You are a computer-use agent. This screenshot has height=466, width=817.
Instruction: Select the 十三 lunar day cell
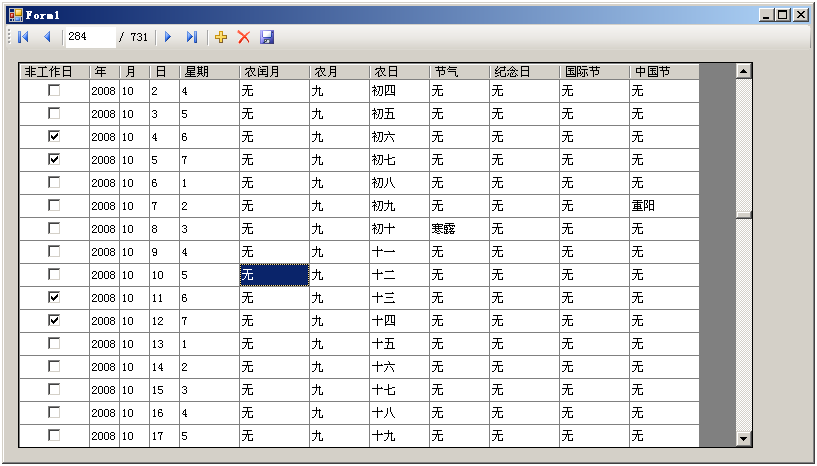tap(400, 298)
